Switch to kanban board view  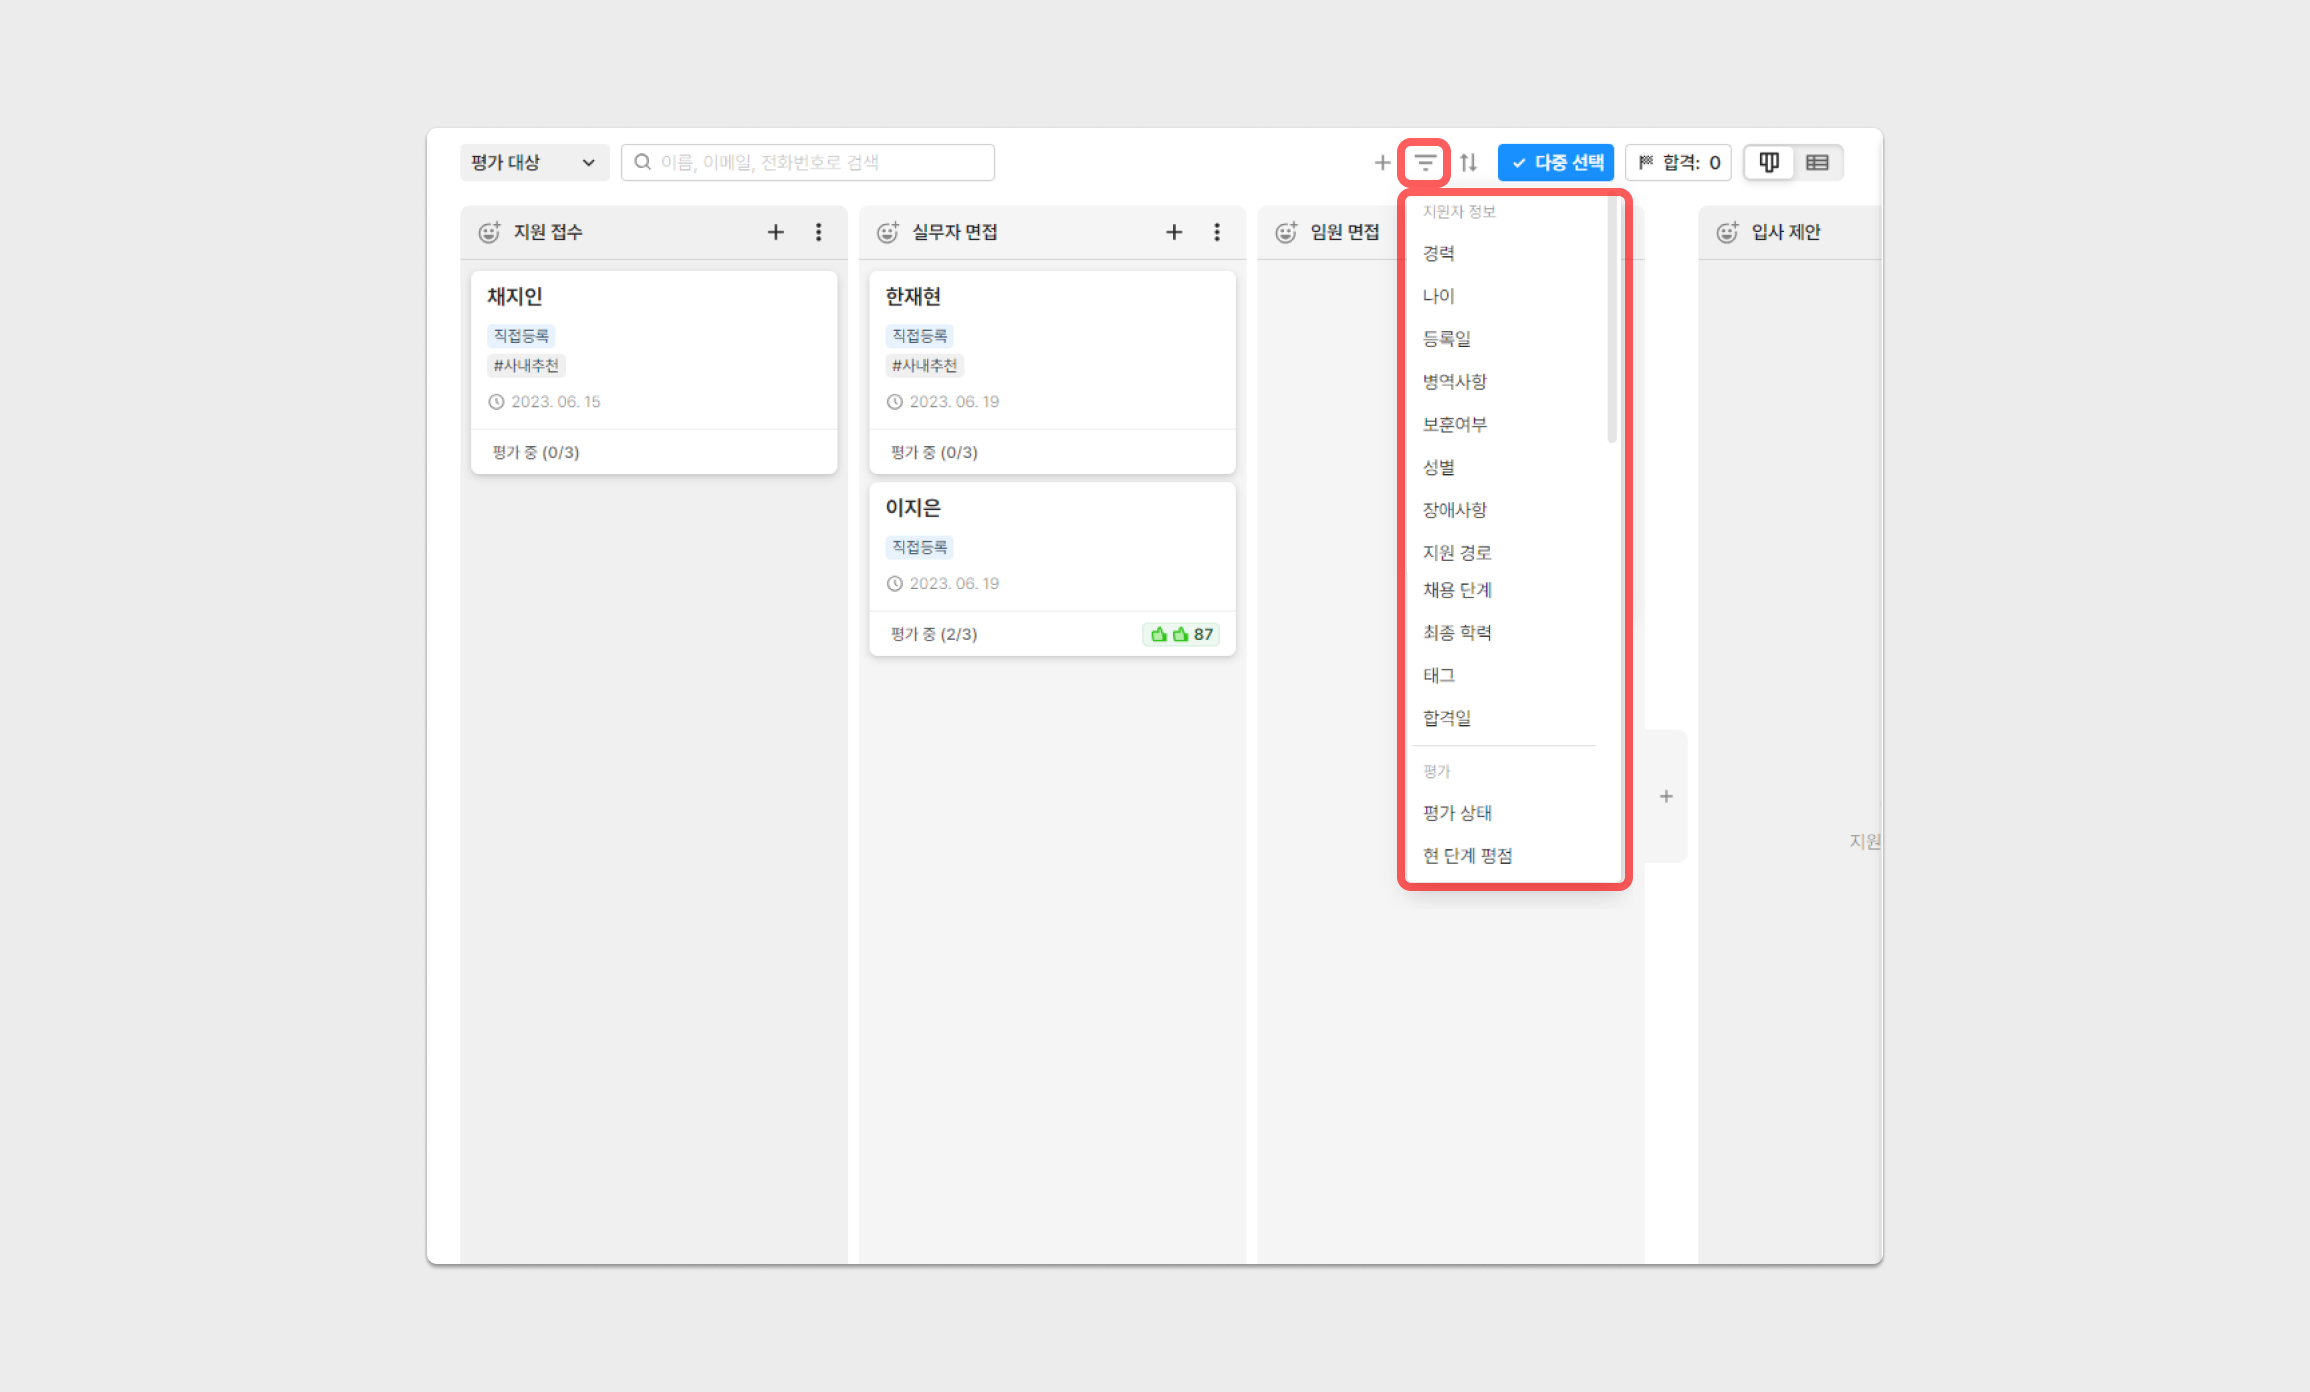coord(1769,162)
